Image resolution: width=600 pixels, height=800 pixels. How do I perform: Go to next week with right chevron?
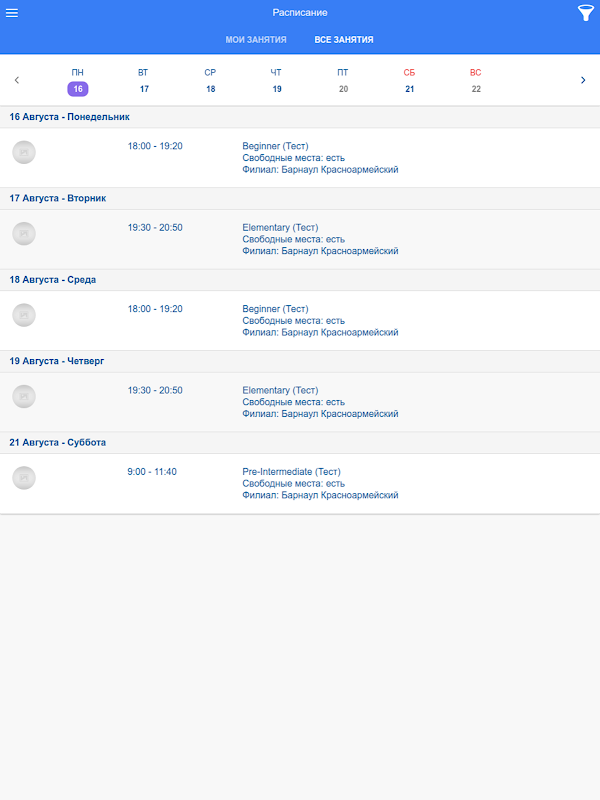583,80
